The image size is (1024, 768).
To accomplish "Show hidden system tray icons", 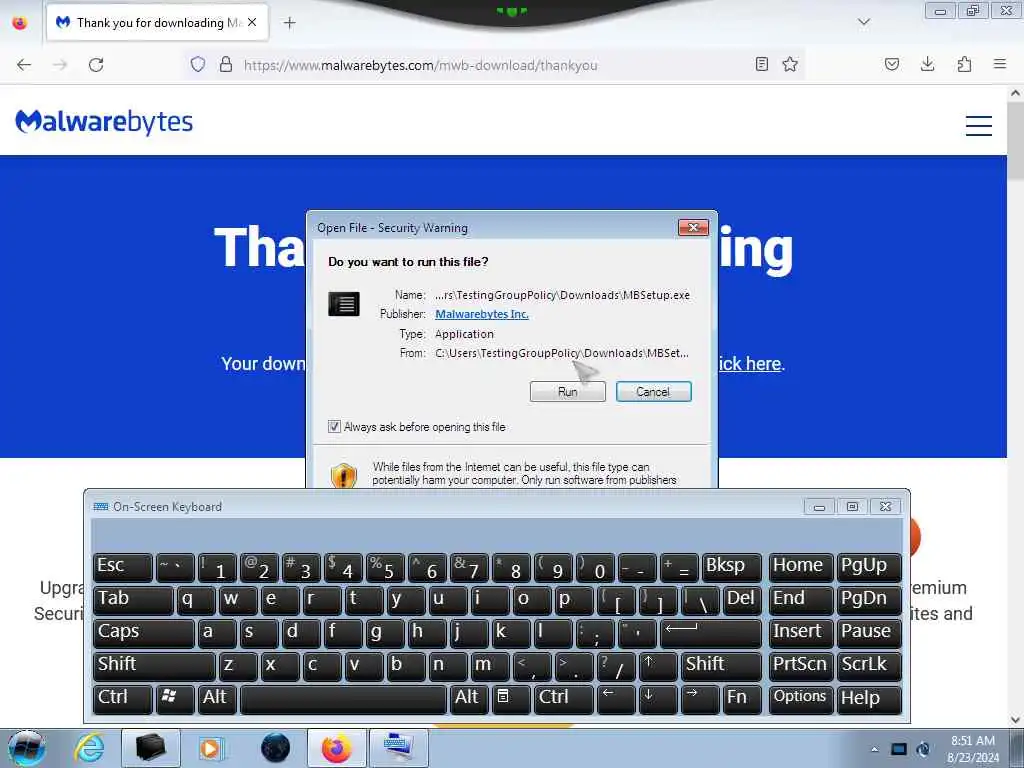I will 874,749.
